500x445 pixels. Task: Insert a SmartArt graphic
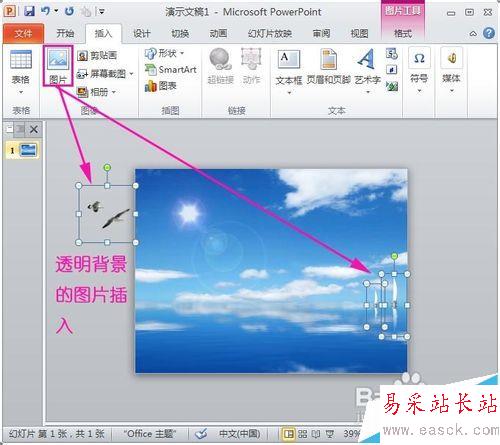(170, 69)
